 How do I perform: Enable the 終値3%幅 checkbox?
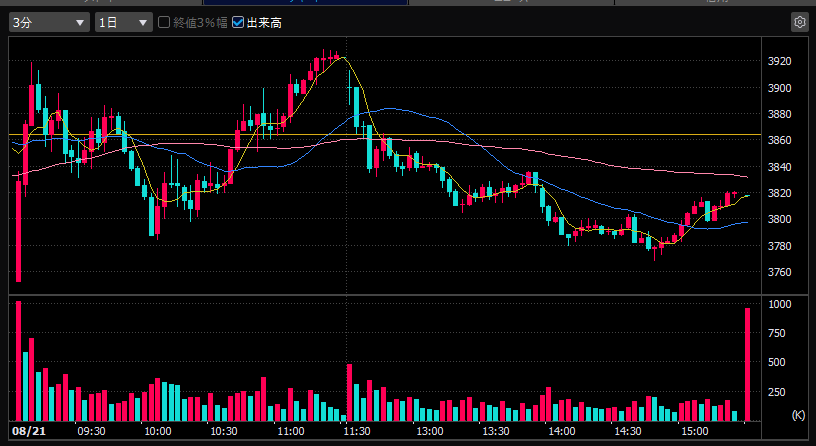coord(164,22)
